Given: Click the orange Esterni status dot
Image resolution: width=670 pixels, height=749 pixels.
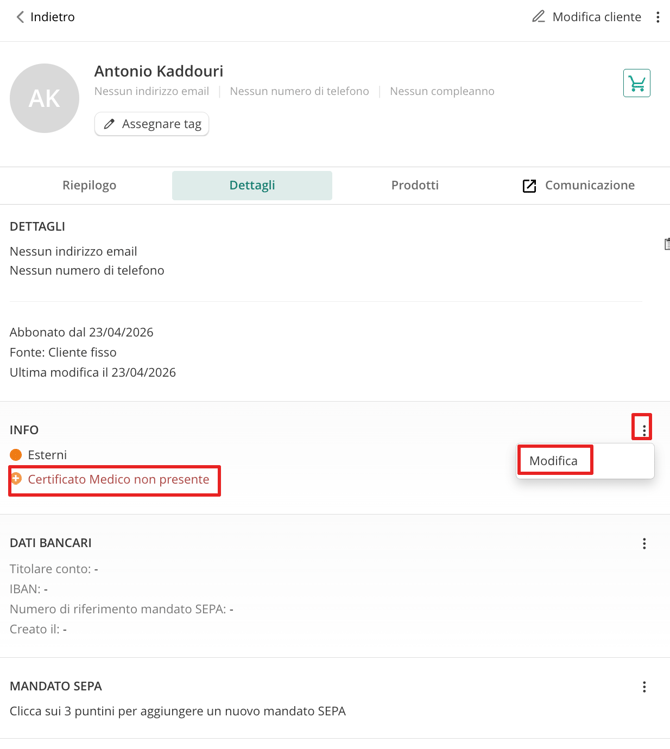Looking at the screenshot, I should (x=16, y=455).
